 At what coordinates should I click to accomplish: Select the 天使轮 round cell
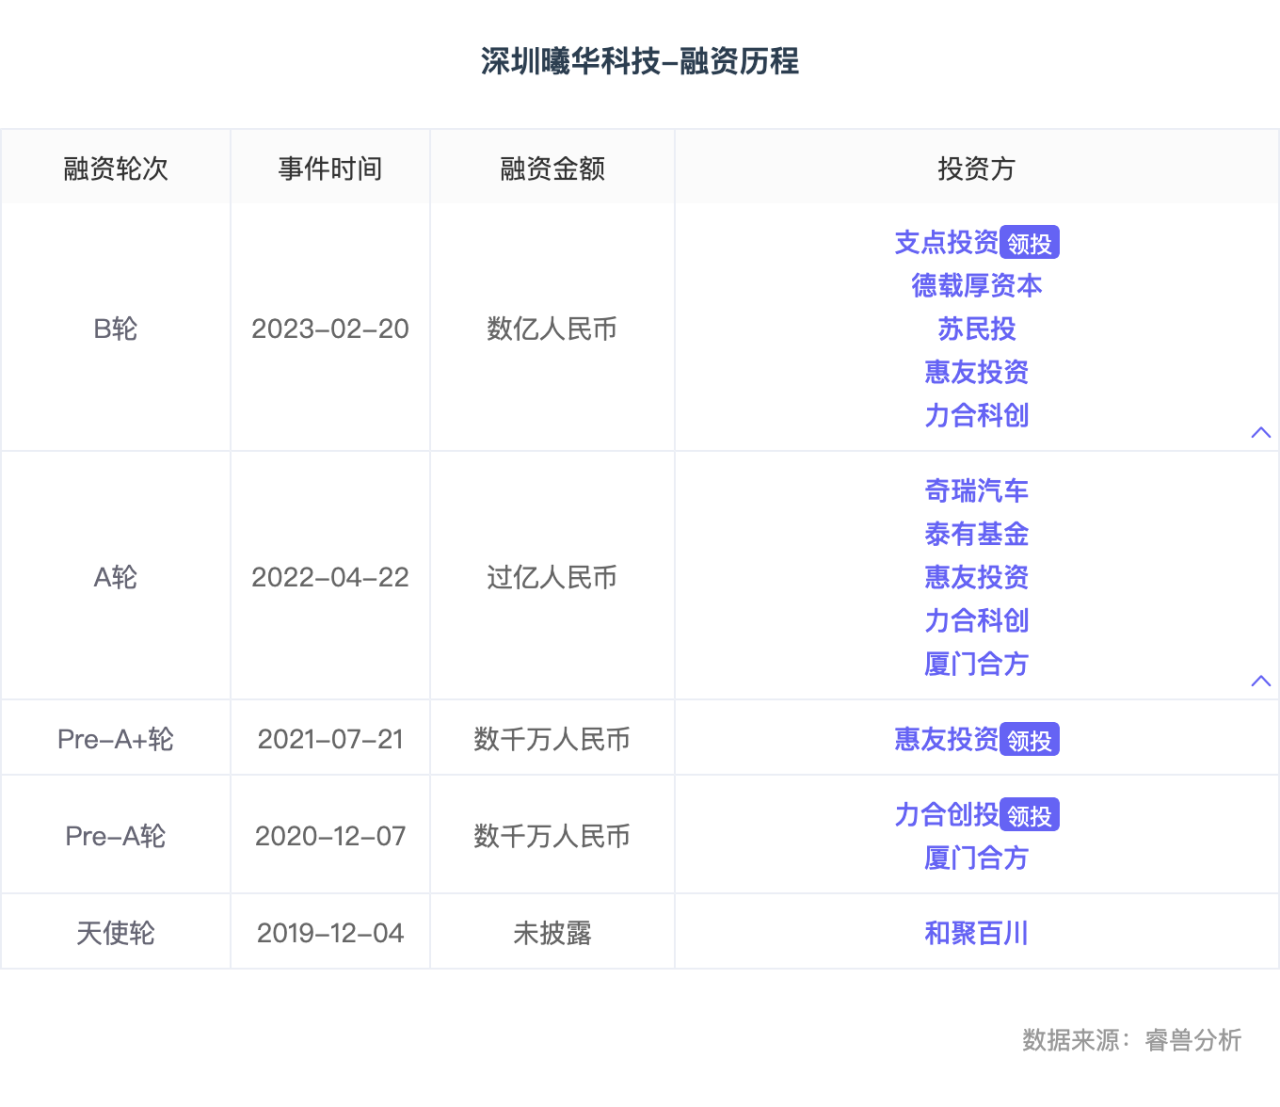point(116,933)
